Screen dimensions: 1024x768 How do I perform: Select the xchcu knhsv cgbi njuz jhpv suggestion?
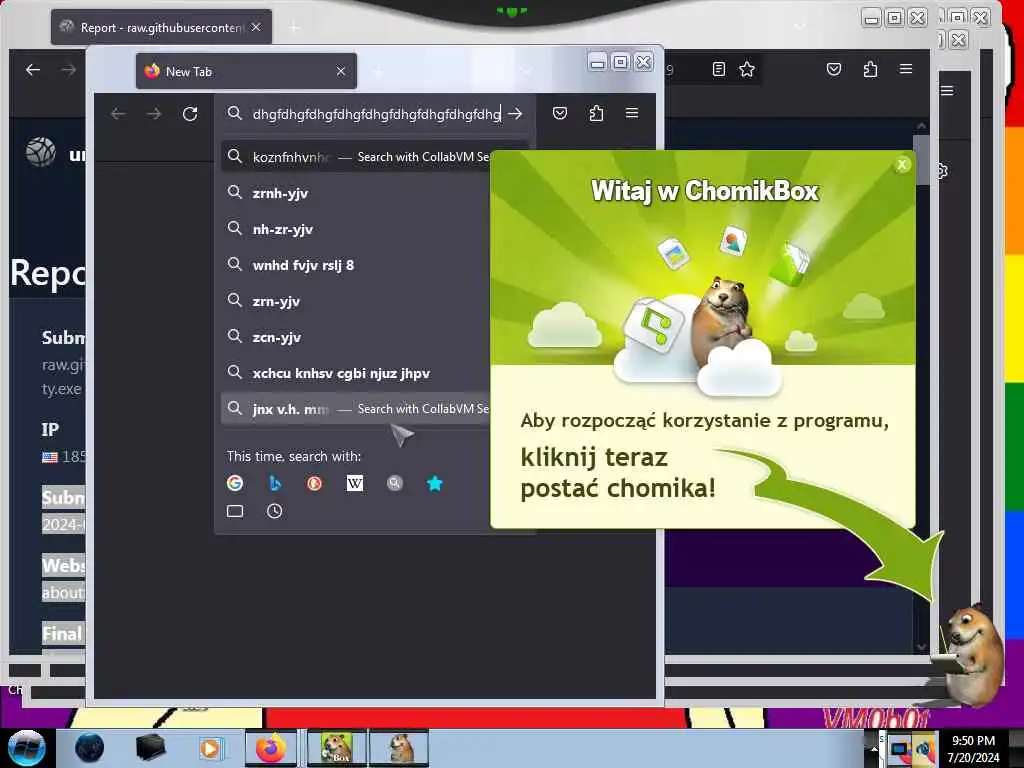pos(357,374)
